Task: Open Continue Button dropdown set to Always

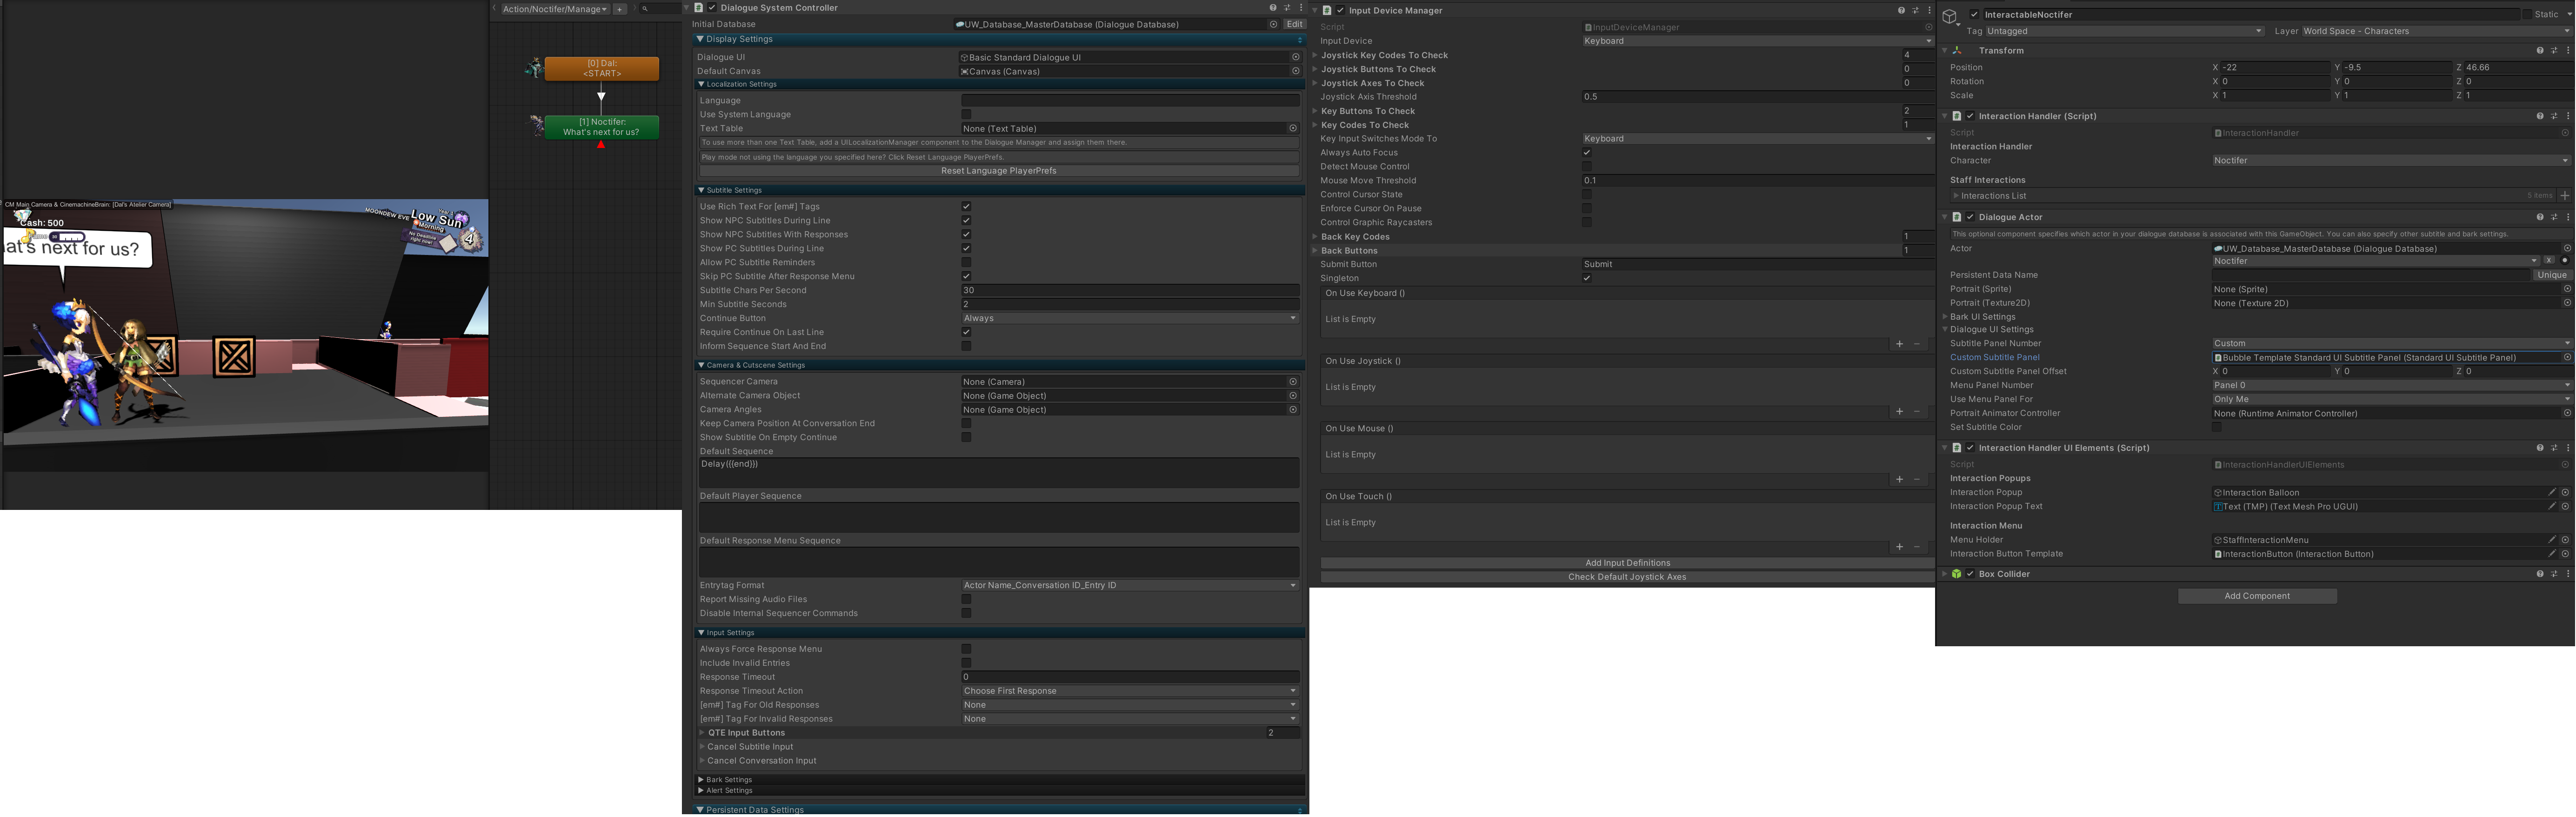Action: point(1130,318)
